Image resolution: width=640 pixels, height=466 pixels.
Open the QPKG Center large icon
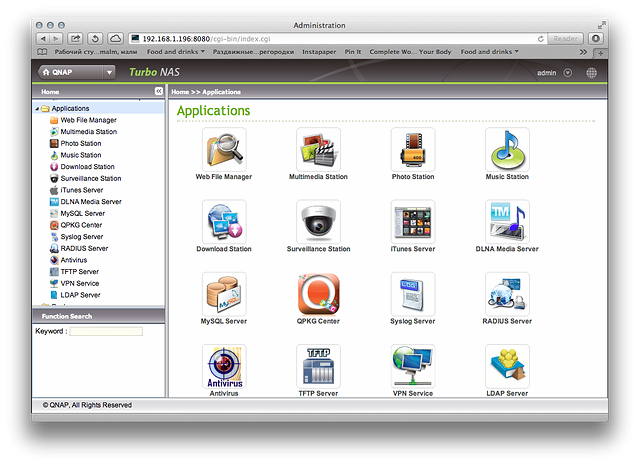[x=318, y=294]
